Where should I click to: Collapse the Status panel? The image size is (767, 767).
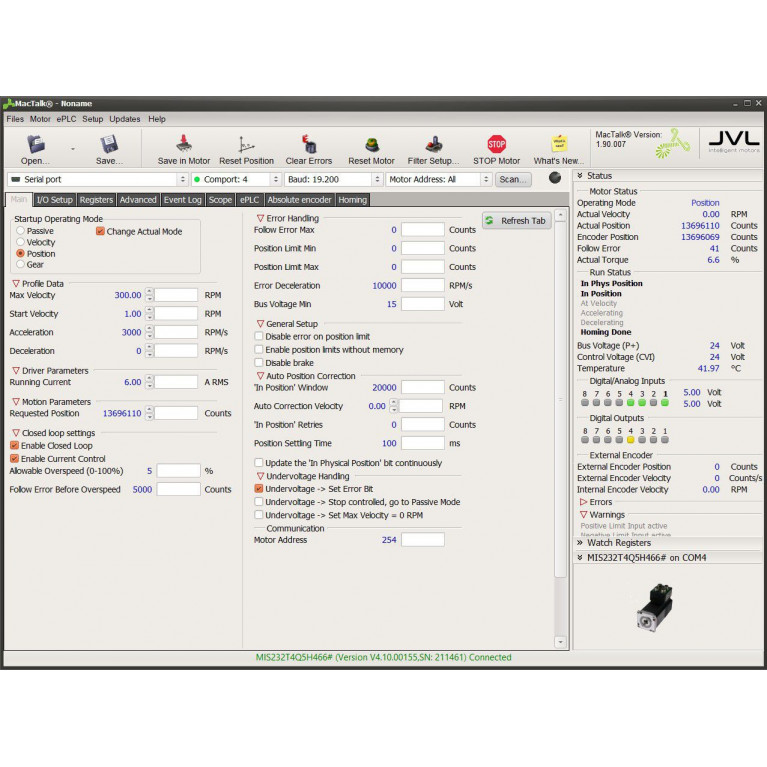tap(580, 176)
